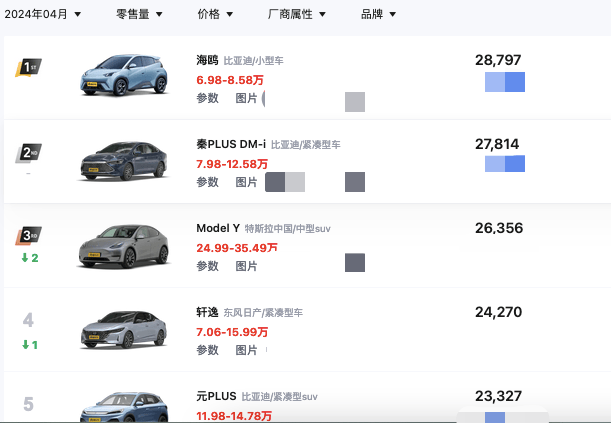This screenshot has height=423, width=611.
Task: Click the price 7.98-12.58万
Action: (x=232, y=164)
